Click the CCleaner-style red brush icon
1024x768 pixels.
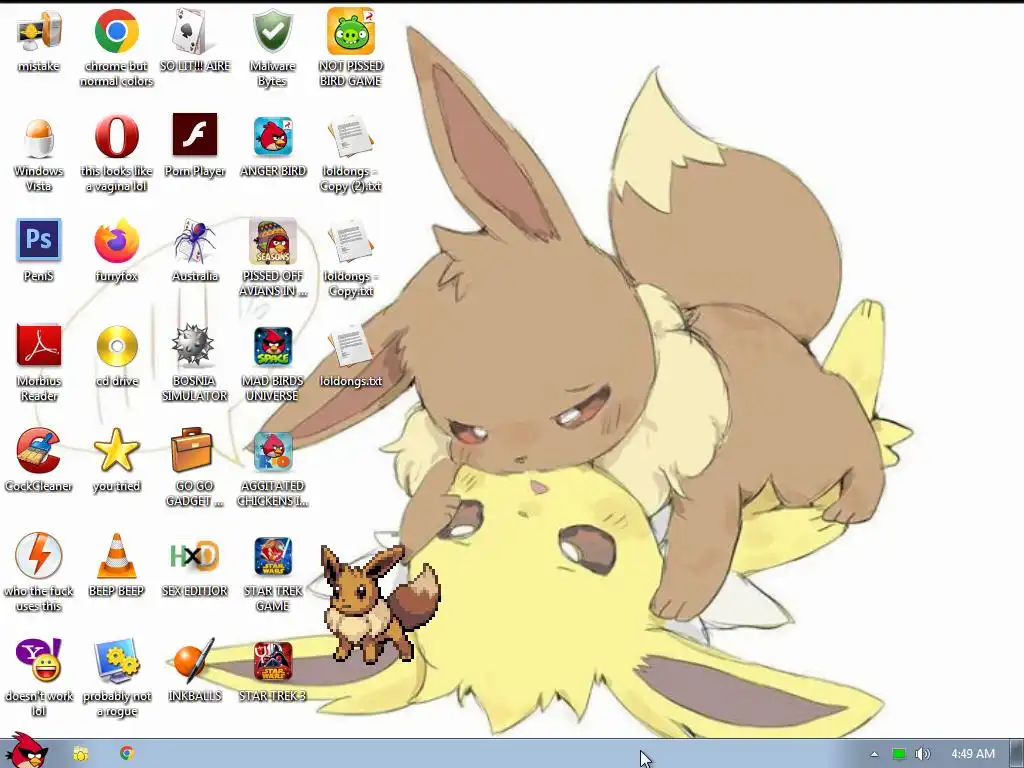(39, 451)
